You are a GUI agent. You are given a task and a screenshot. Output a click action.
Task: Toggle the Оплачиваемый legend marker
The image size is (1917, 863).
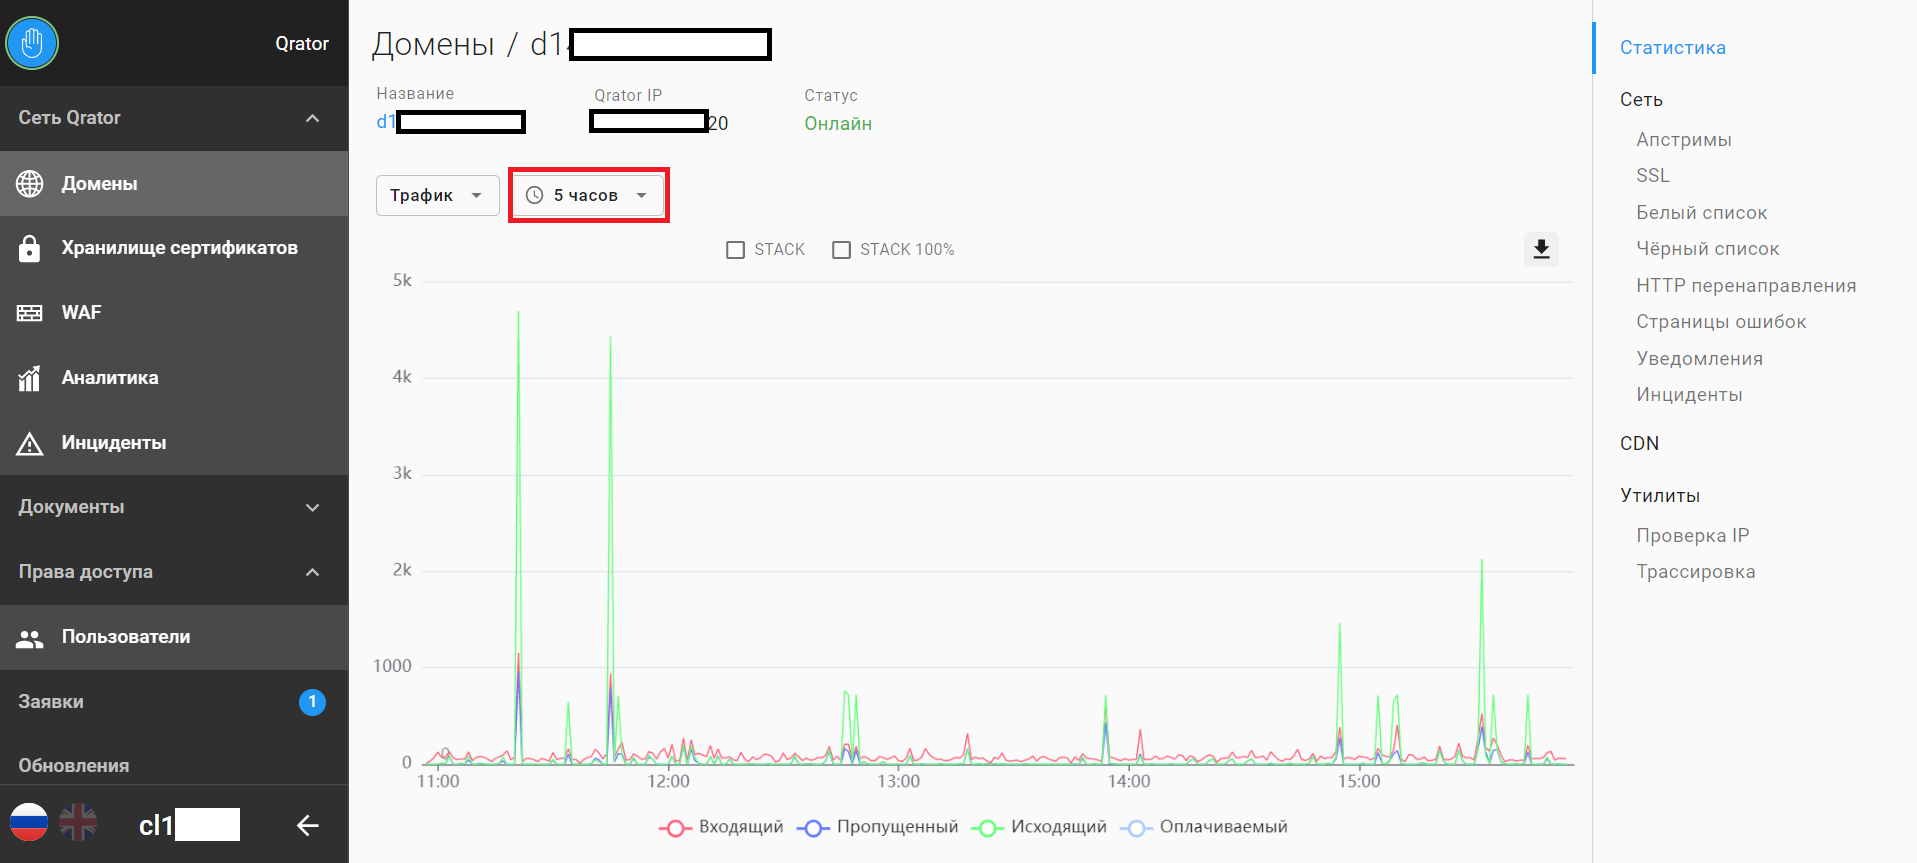tap(1136, 828)
